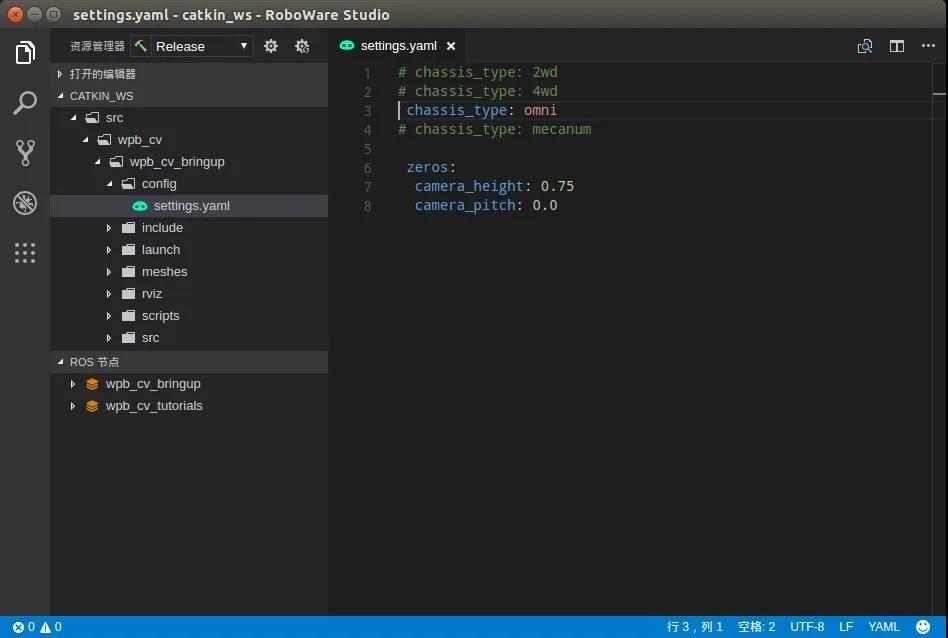Screen dimensions: 948x638
Task: Expand the wpb_cv_bringup ROS node arrow
Action: click(x=73, y=384)
